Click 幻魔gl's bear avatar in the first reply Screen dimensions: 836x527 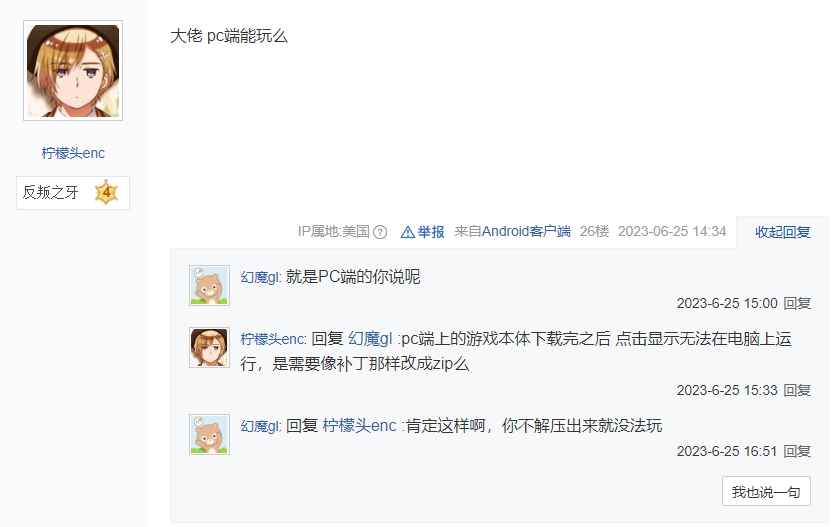[x=210, y=285]
